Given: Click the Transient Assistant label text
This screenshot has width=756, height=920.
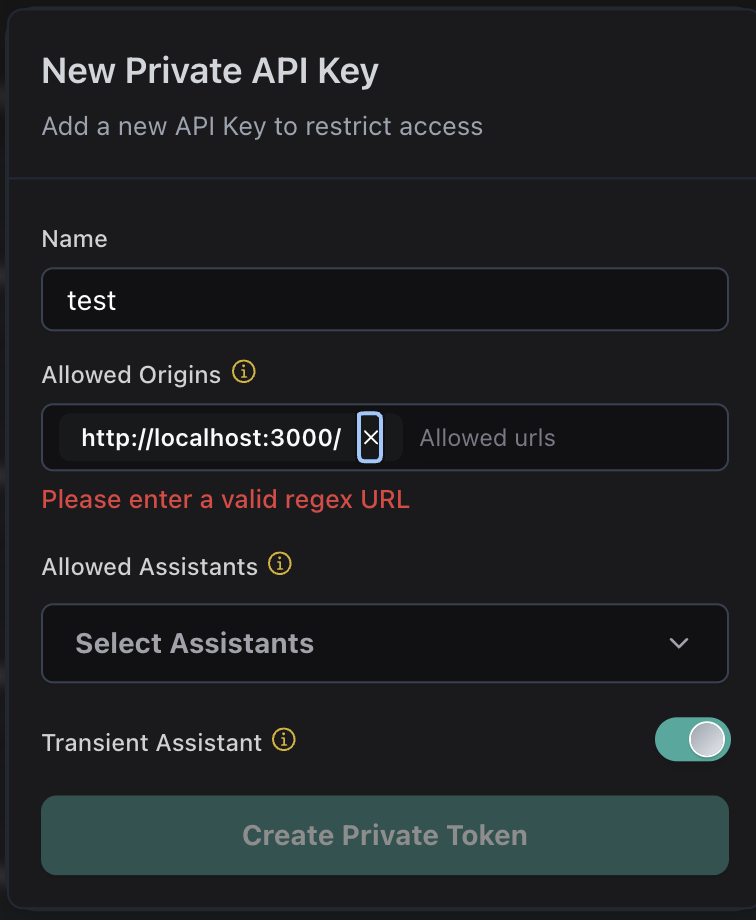Looking at the screenshot, I should pos(152,743).
